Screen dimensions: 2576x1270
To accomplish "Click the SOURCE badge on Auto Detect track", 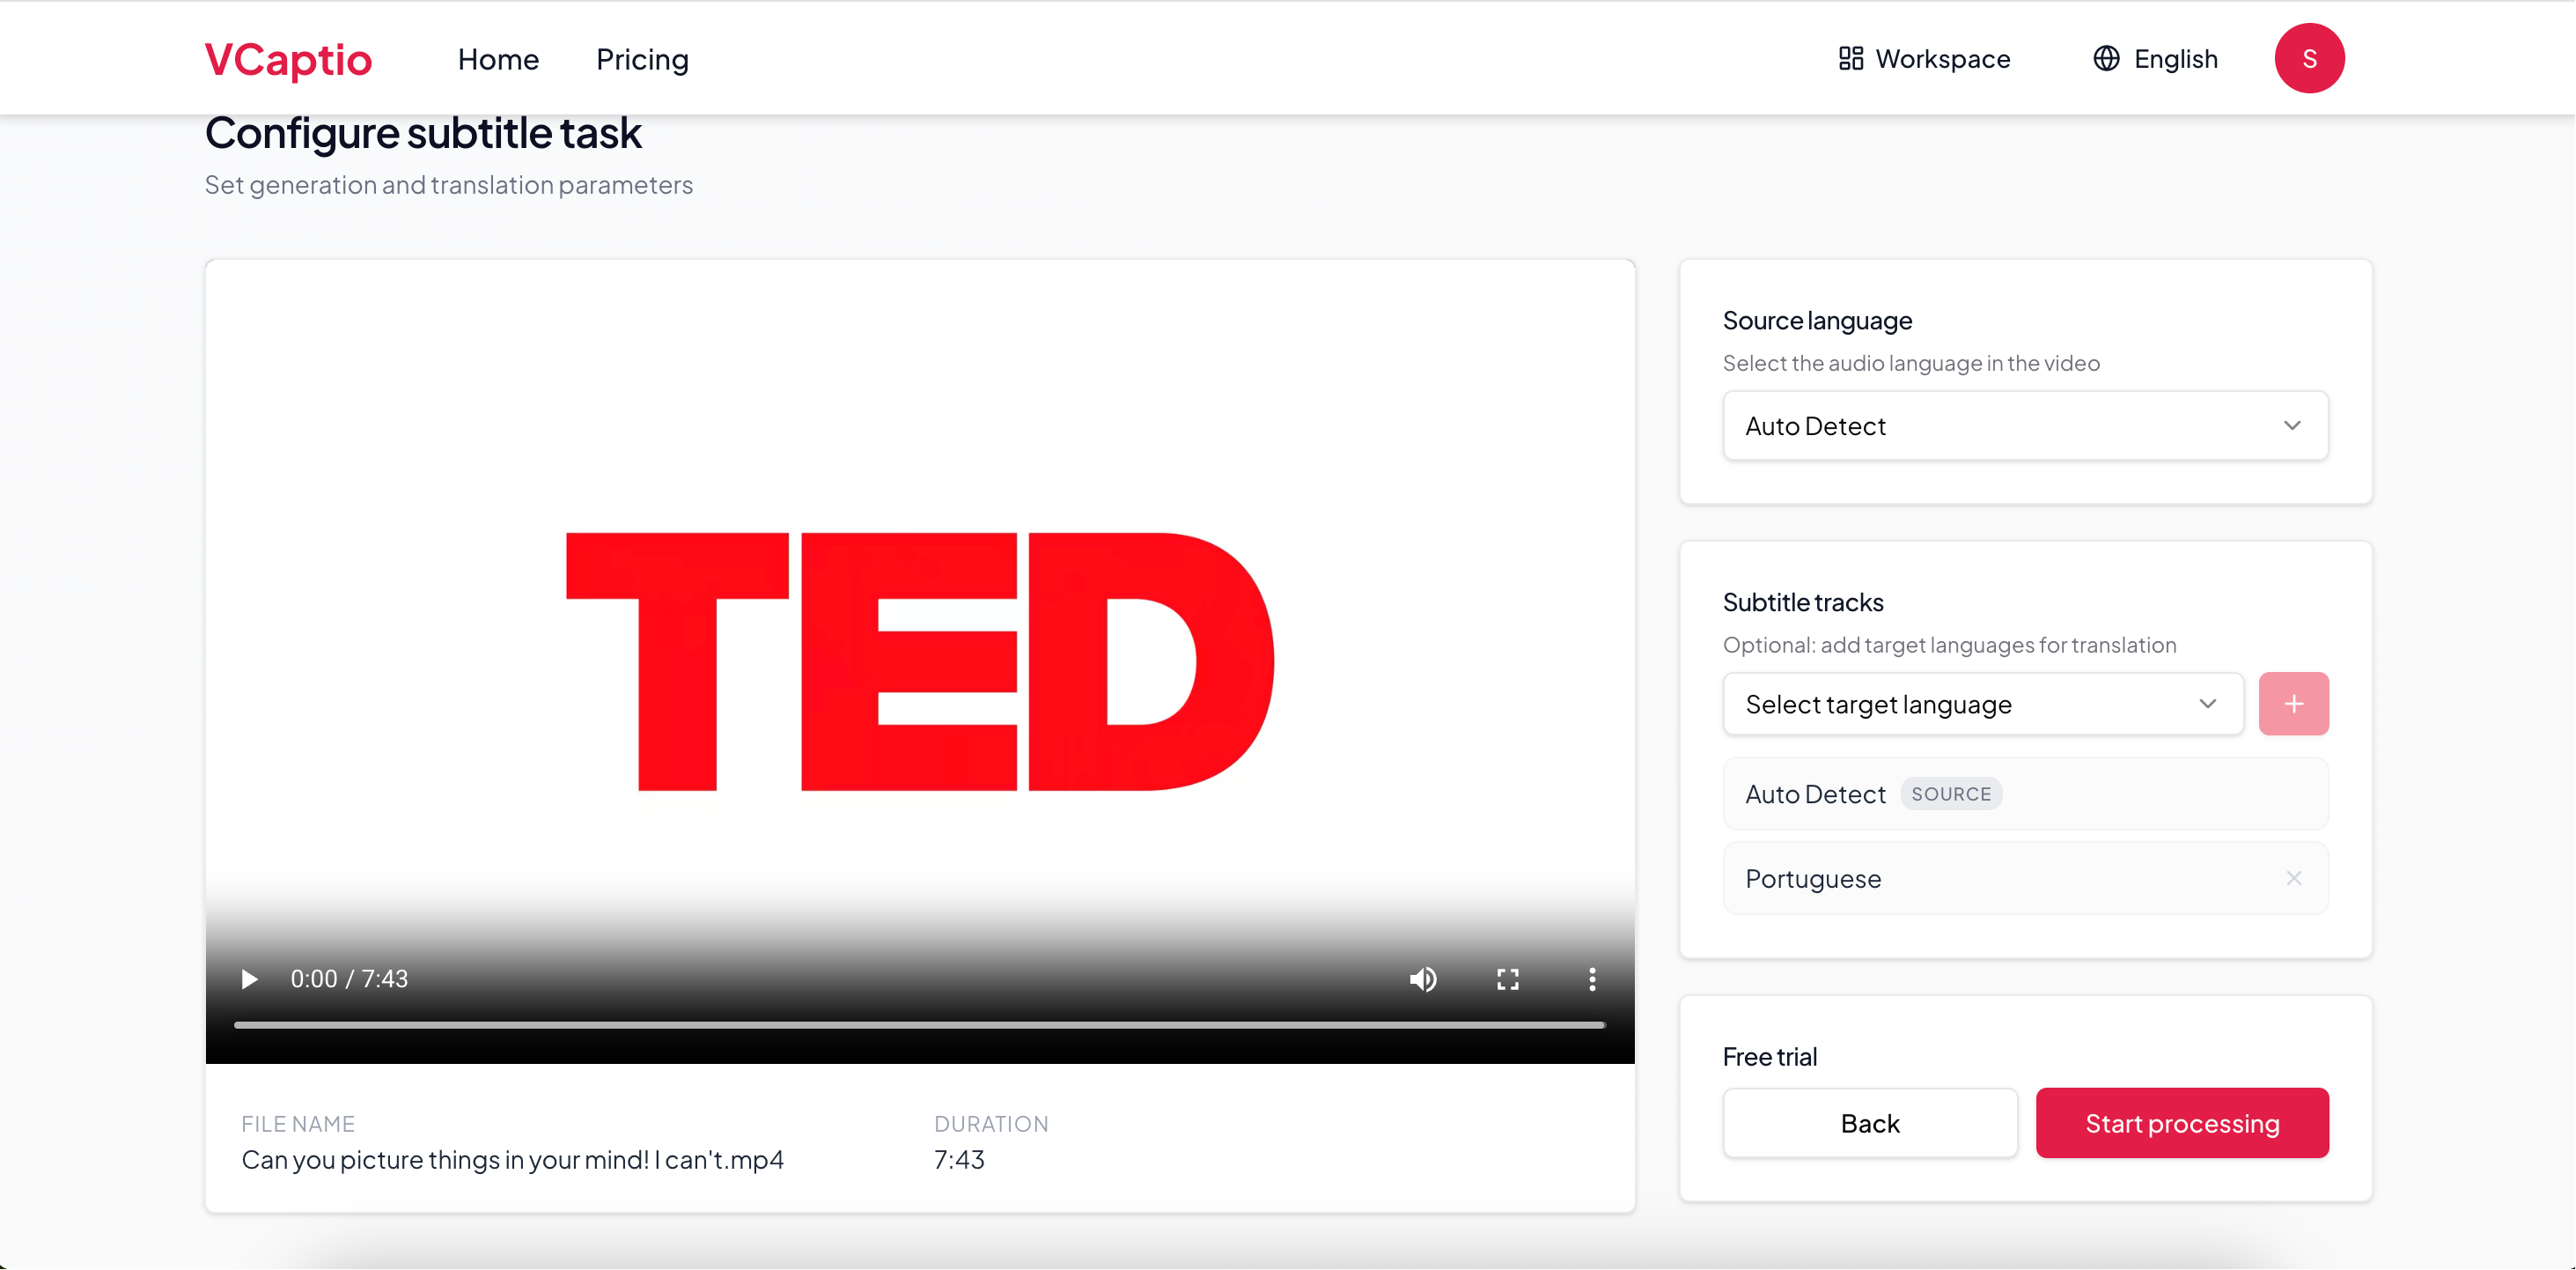I will (x=1951, y=793).
